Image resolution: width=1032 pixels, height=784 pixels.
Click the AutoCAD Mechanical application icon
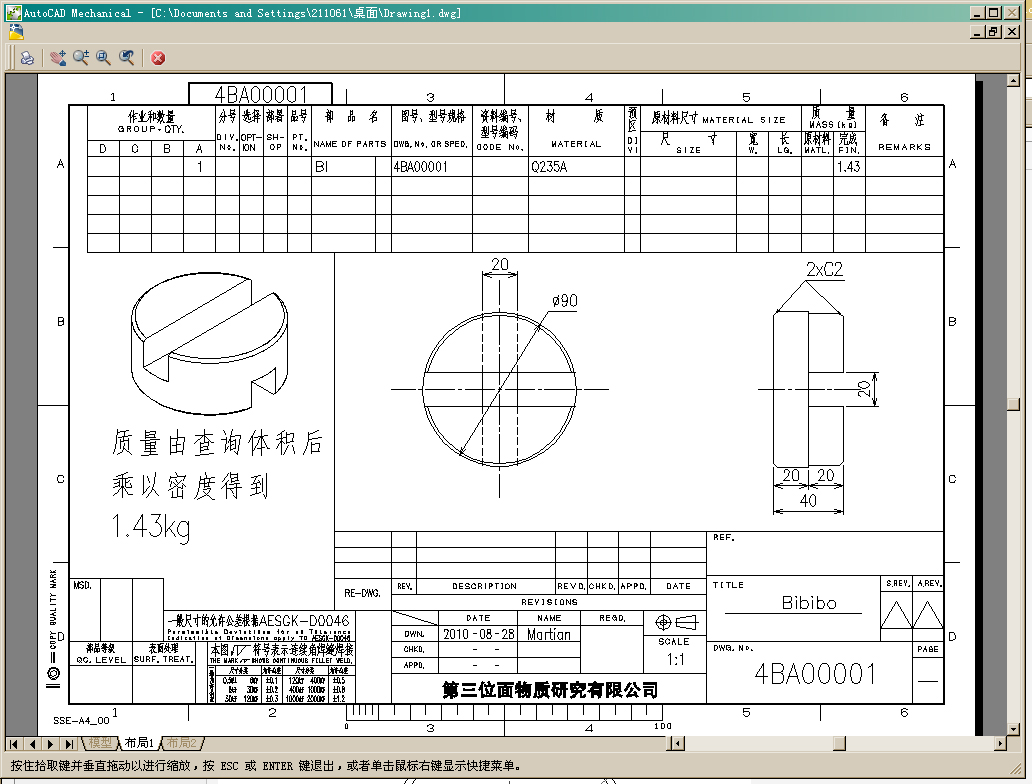[13, 13]
